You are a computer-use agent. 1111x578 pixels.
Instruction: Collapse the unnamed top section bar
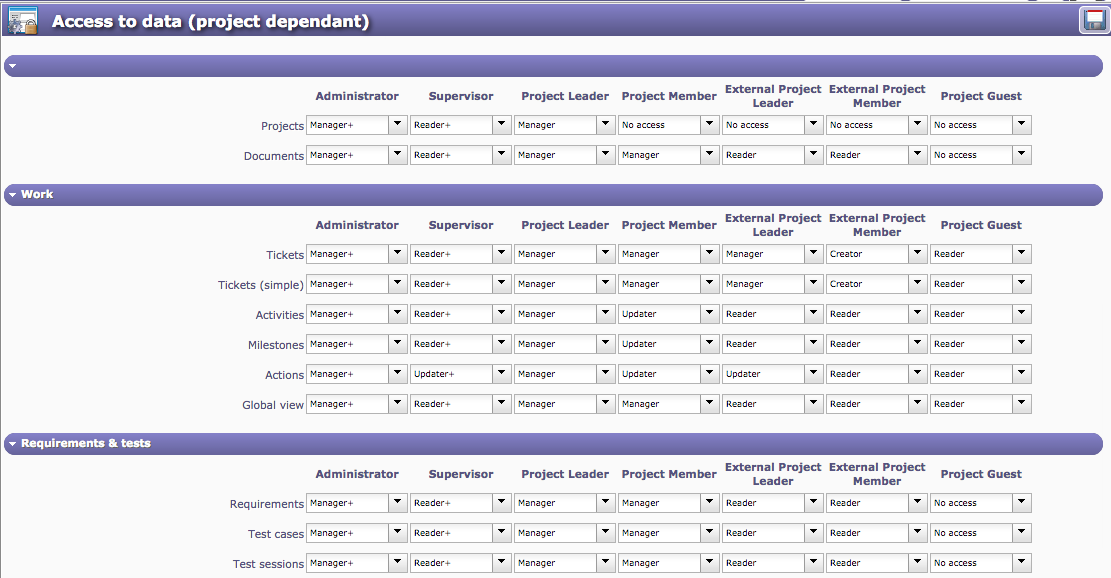tap(12, 66)
